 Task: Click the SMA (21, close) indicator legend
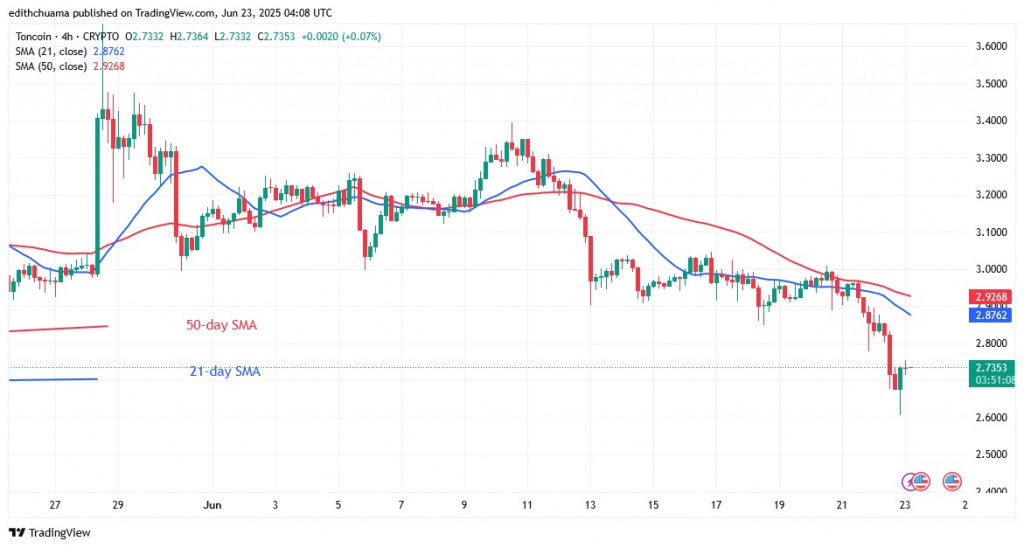[x=52, y=51]
